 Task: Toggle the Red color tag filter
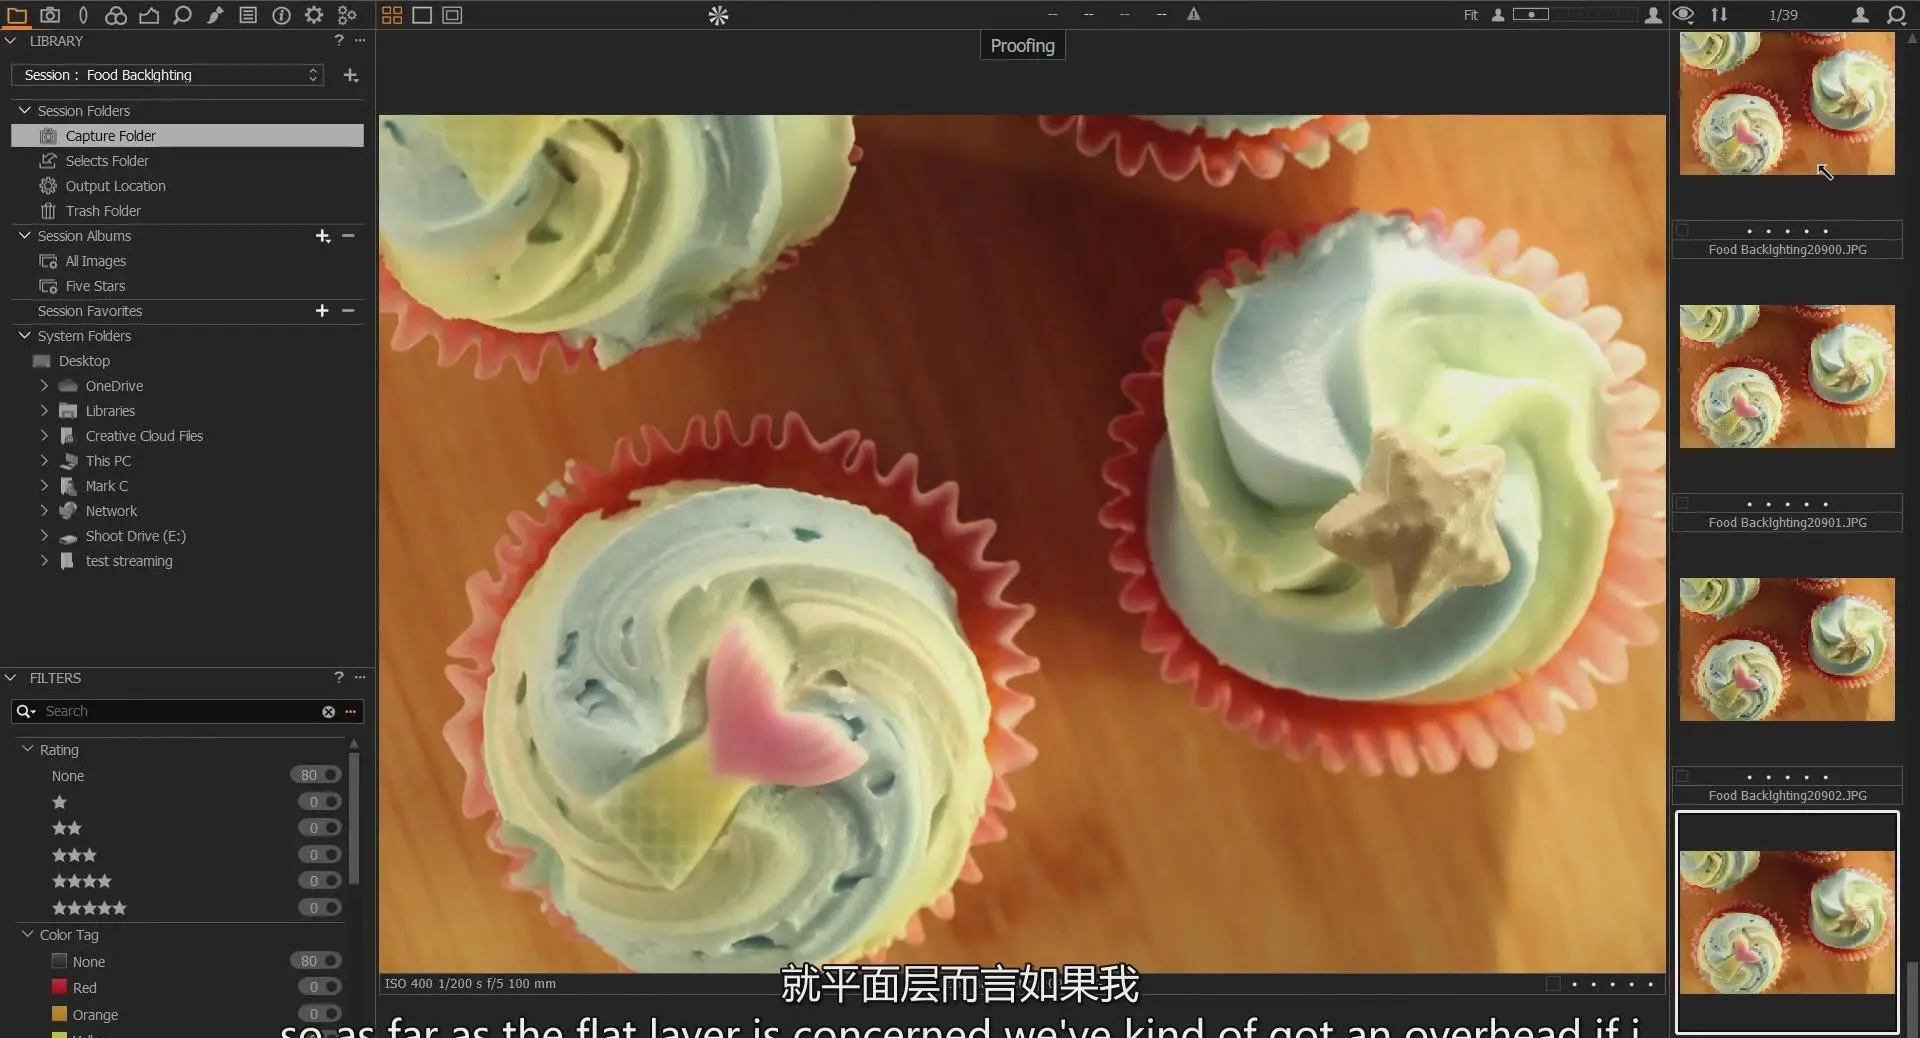coord(320,987)
